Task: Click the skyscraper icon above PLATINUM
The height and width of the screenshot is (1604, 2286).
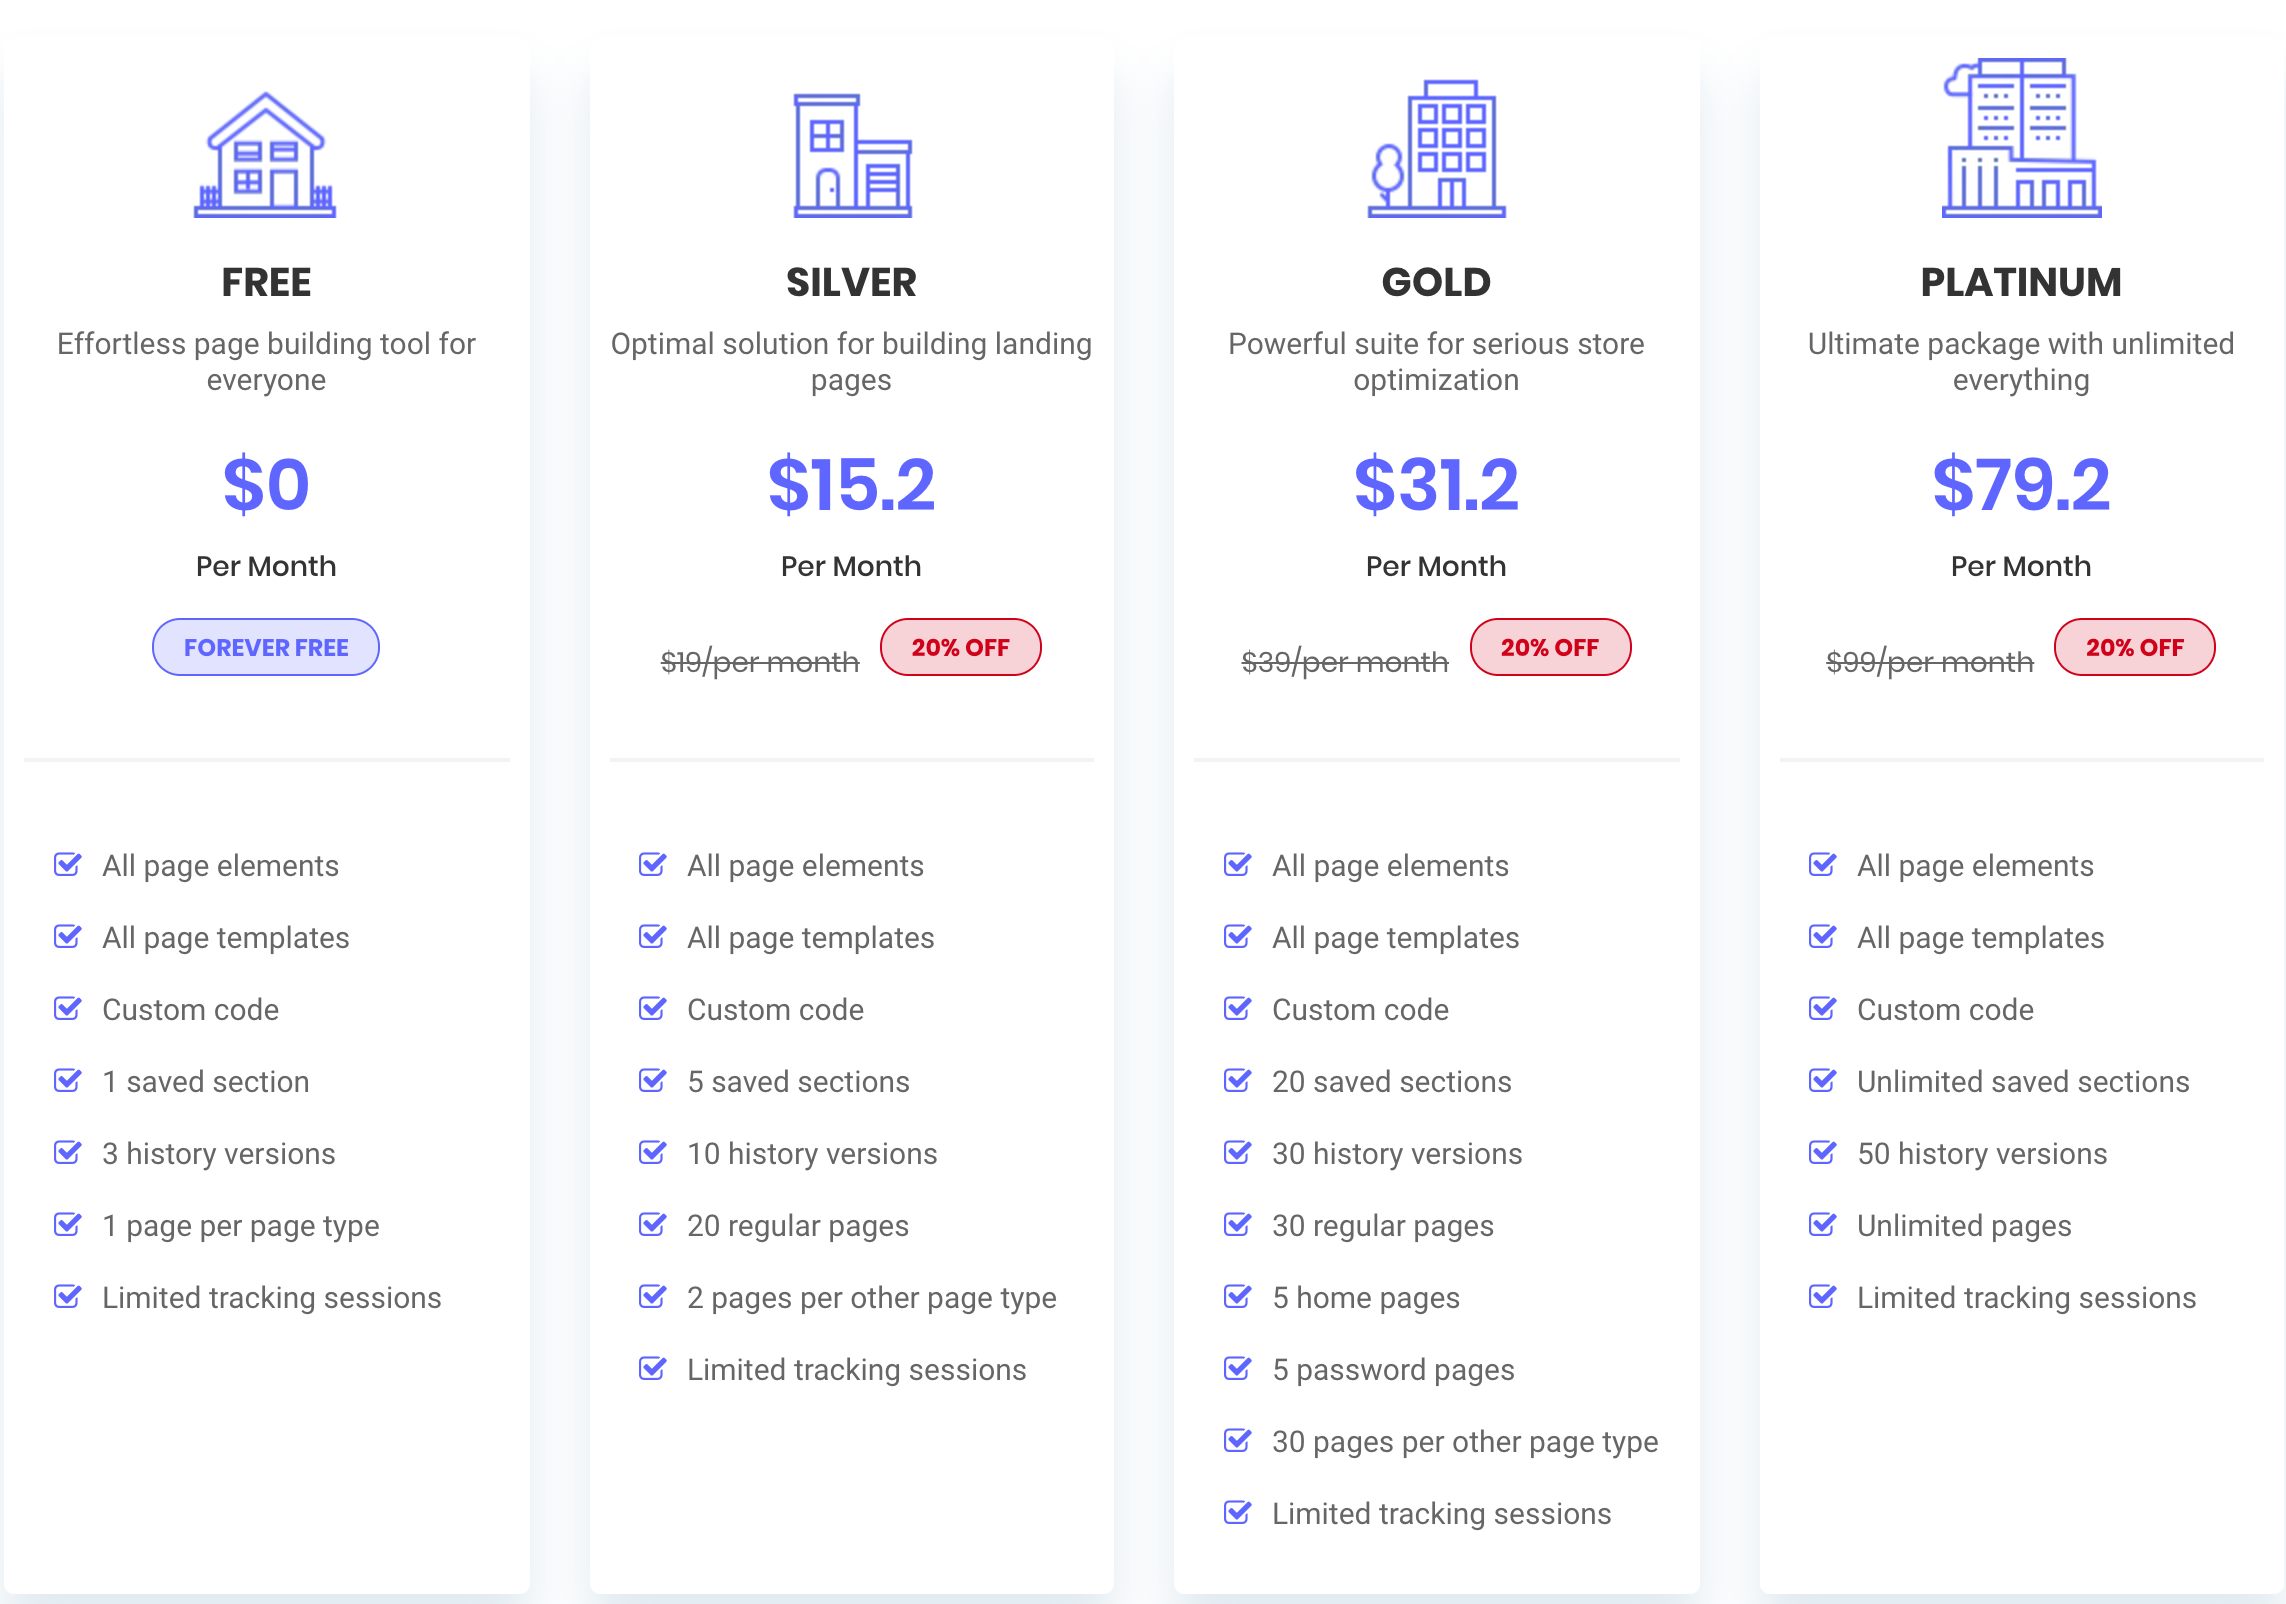Action: click(2021, 138)
